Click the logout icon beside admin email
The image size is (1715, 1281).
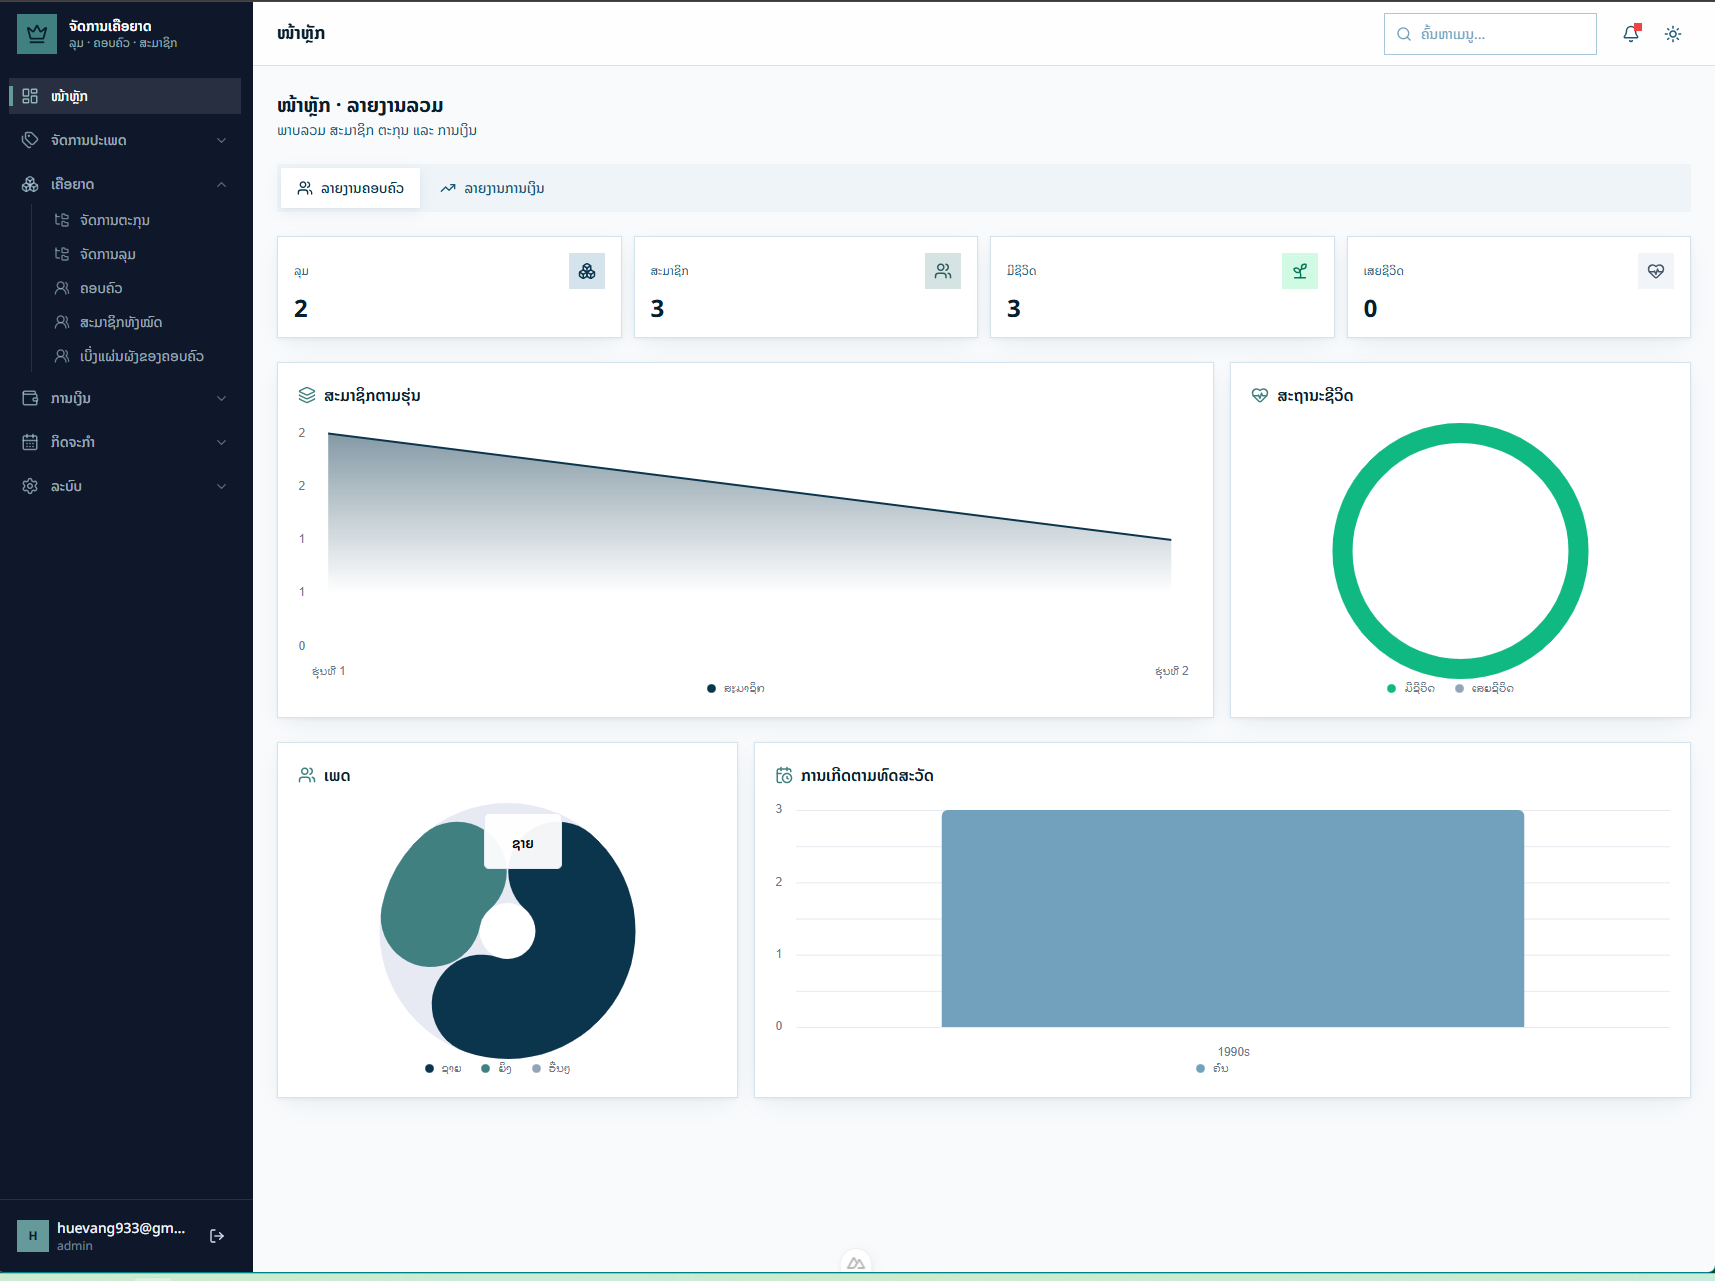click(x=217, y=1236)
